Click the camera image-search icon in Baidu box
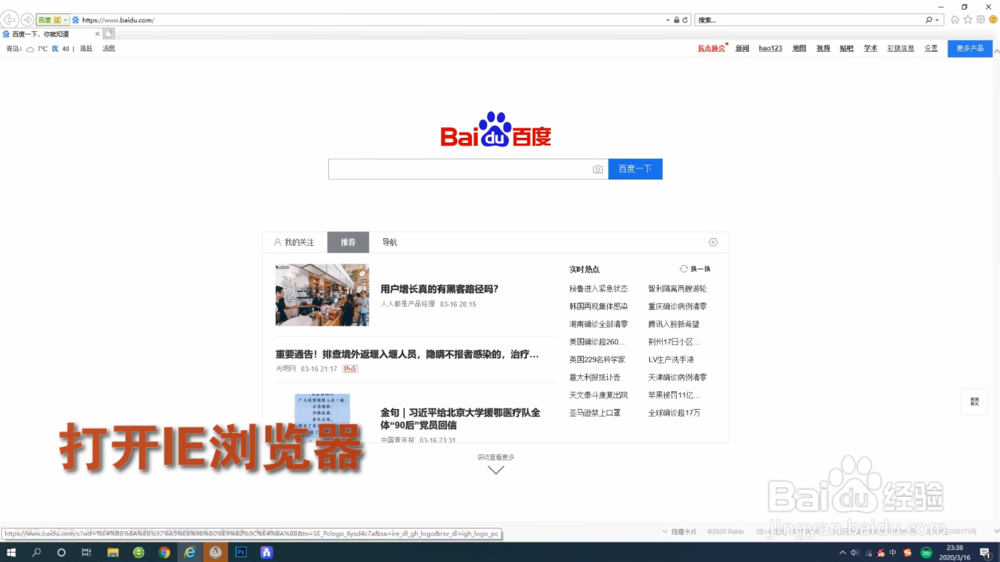 coord(598,169)
